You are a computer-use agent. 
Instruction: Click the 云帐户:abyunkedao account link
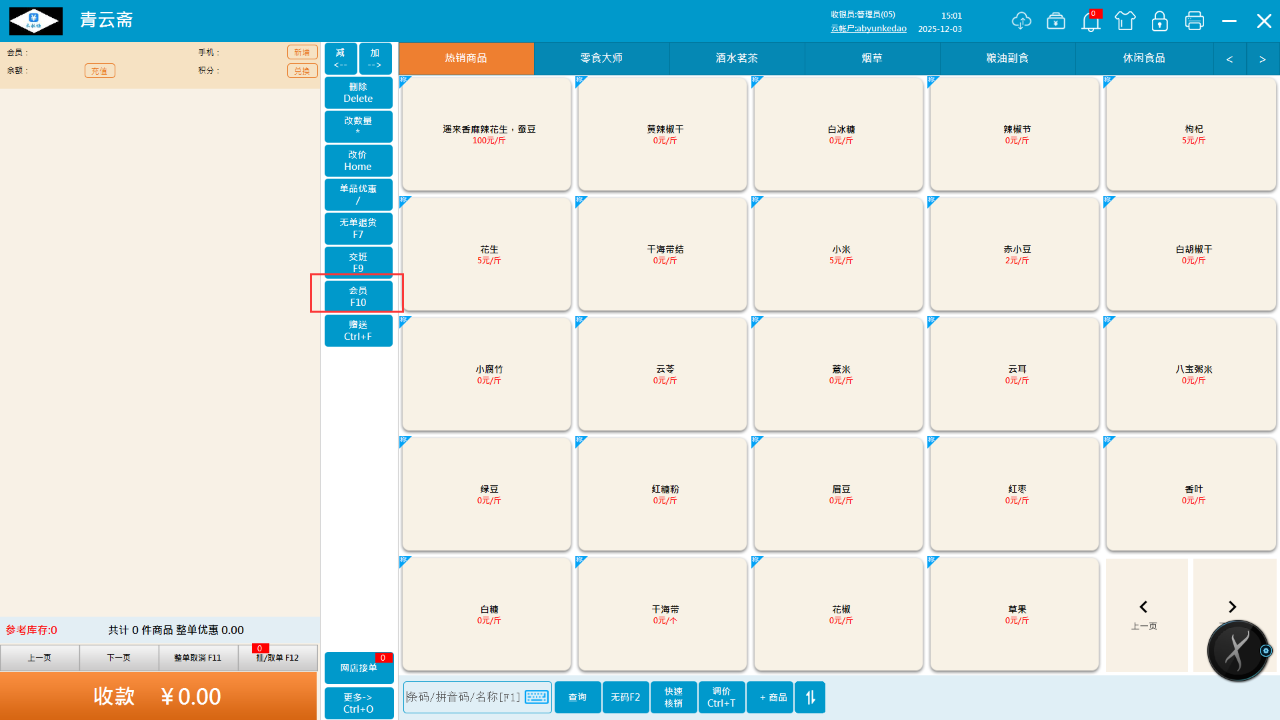[868, 29]
